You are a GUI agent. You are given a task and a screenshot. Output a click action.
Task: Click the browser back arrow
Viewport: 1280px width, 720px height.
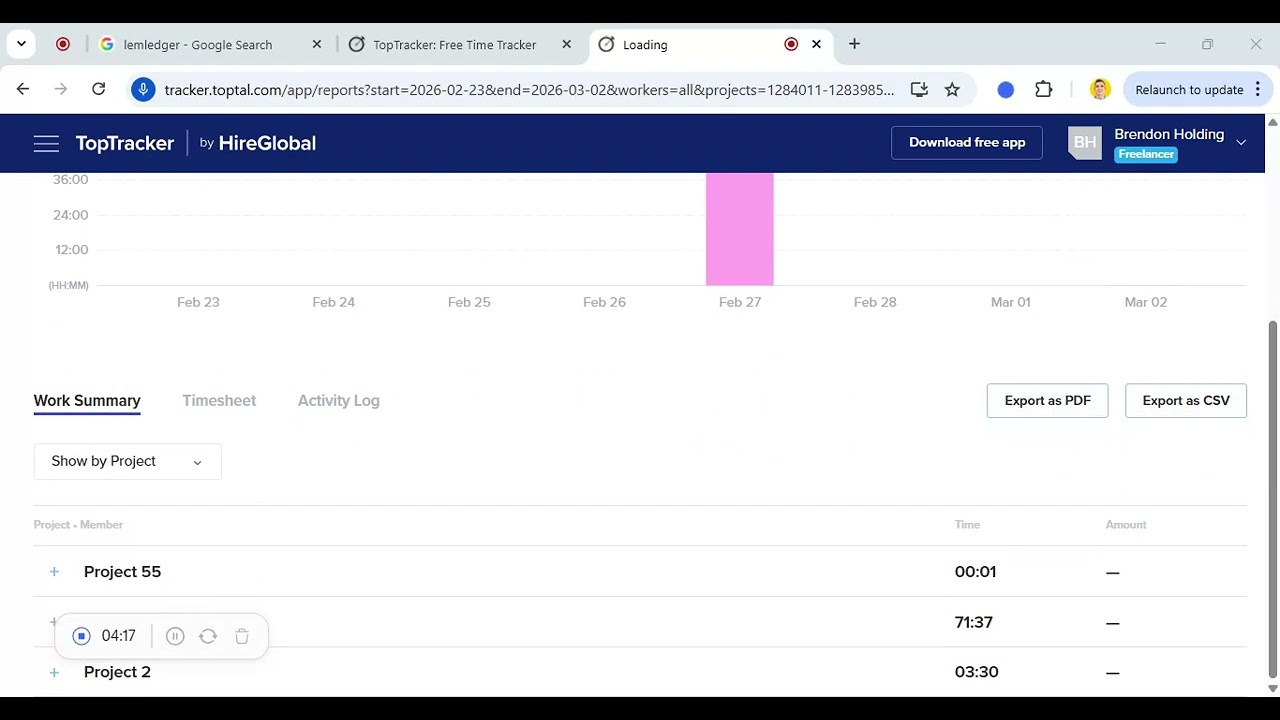[x=23, y=89]
